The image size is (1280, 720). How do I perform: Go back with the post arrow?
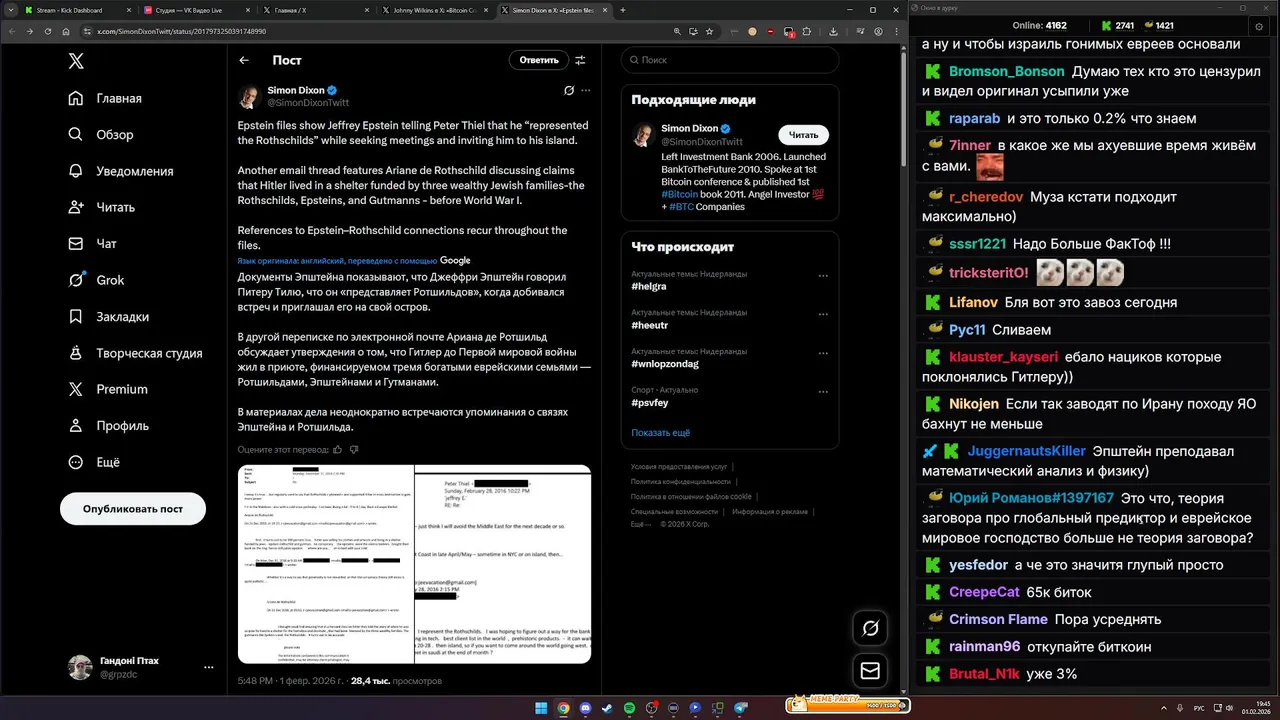pyautogui.click(x=244, y=60)
